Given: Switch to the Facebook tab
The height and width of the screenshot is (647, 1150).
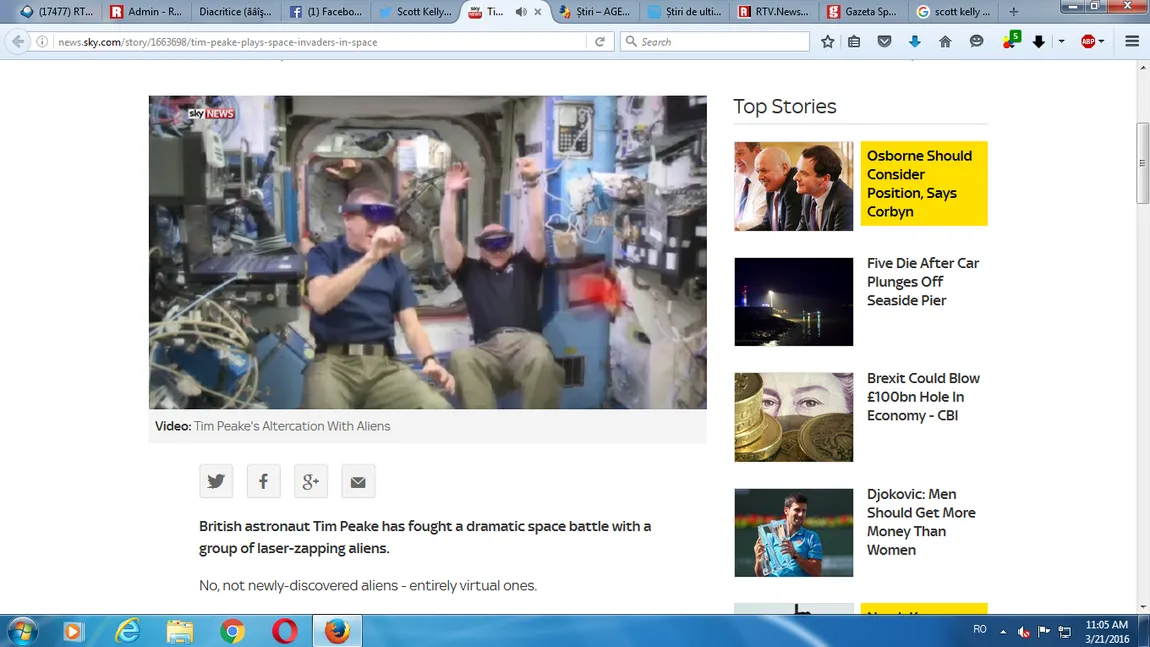Looking at the screenshot, I should coord(325,12).
